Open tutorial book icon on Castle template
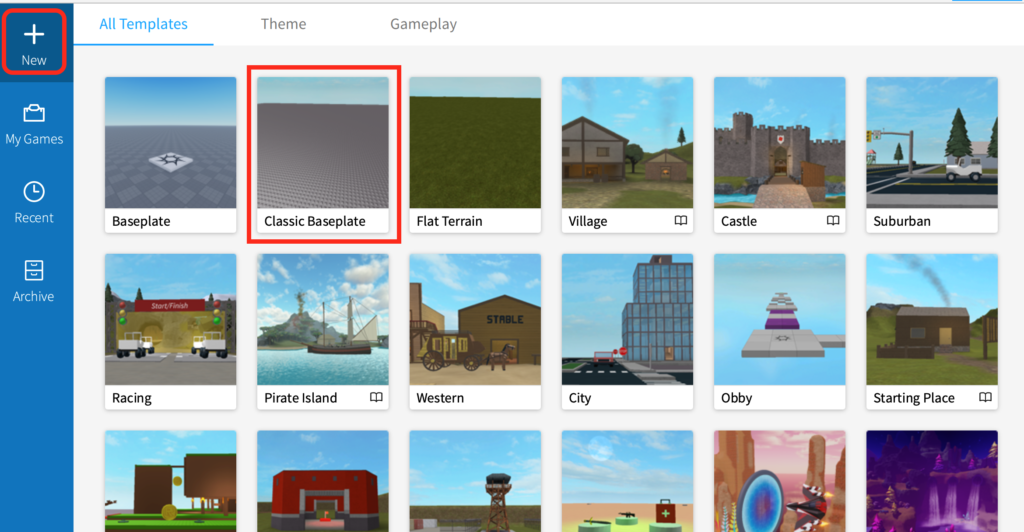Viewport: 1024px width, 532px height. click(833, 221)
